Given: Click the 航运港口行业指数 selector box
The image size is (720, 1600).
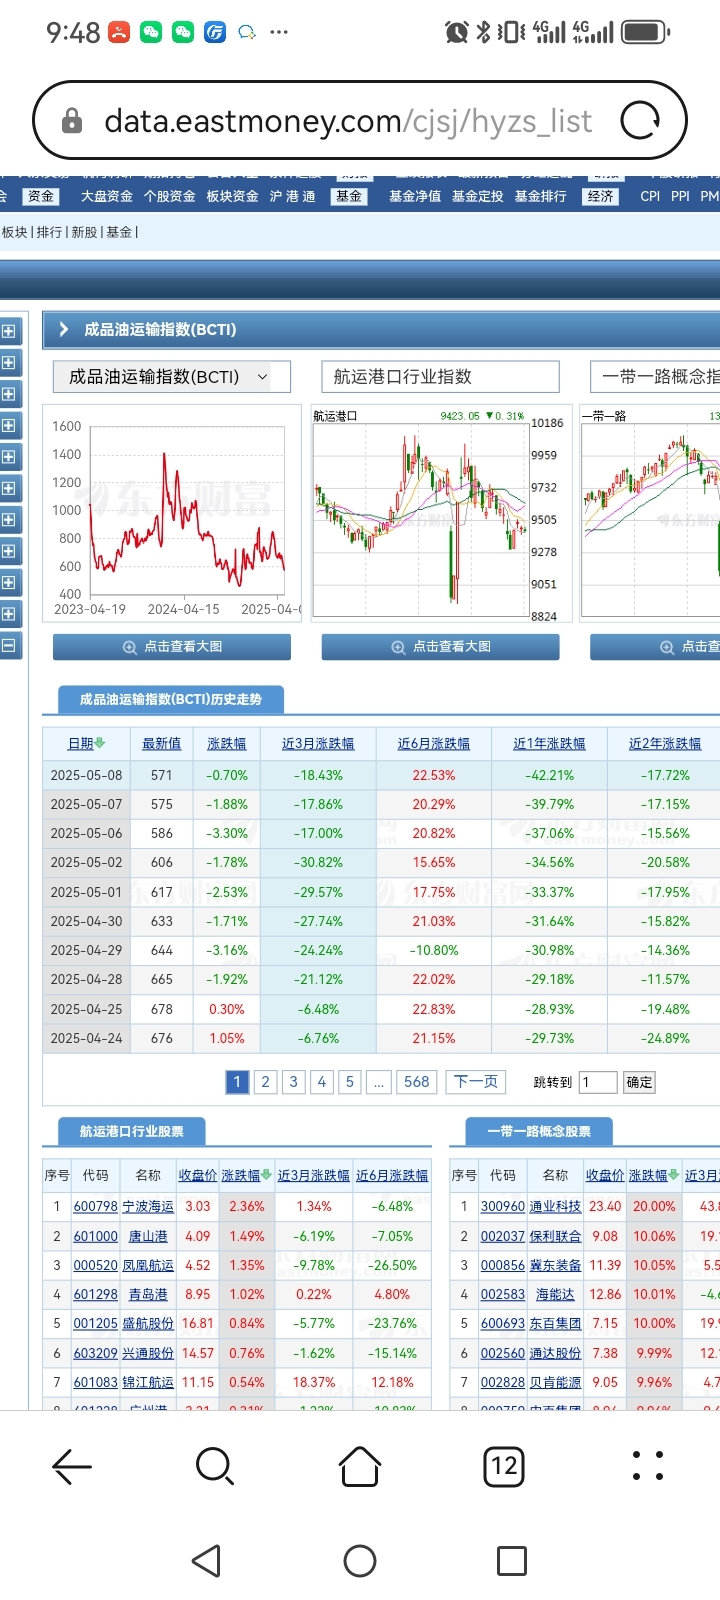Looking at the screenshot, I should [x=440, y=377].
